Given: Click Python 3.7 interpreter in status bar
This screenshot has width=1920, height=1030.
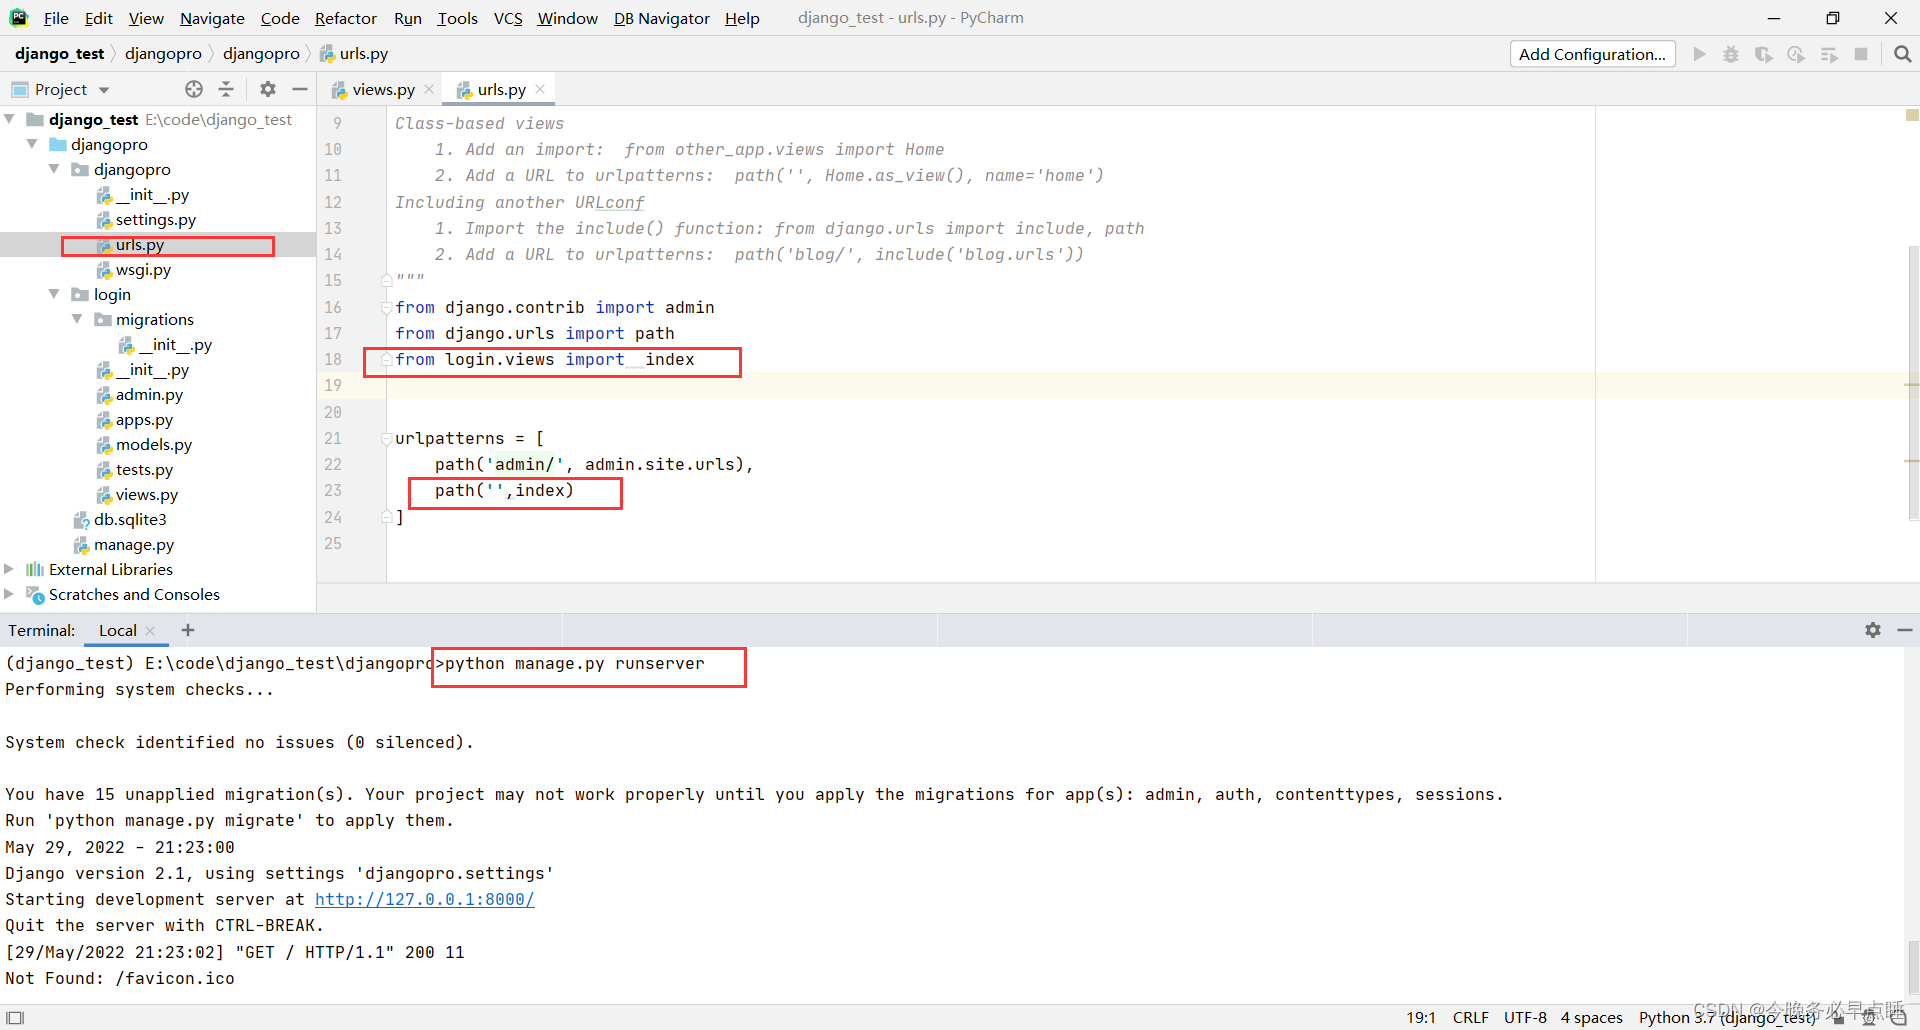Looking at the screenshot, I should coord(1727,1017).
